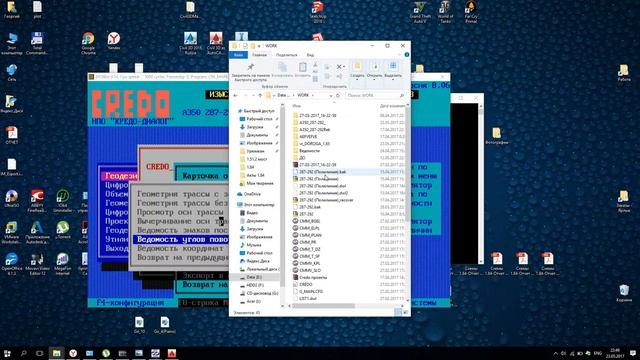Switch to the View ribbon tab
640x360 pixels.
pyautogui.click(x=310, y=55)
